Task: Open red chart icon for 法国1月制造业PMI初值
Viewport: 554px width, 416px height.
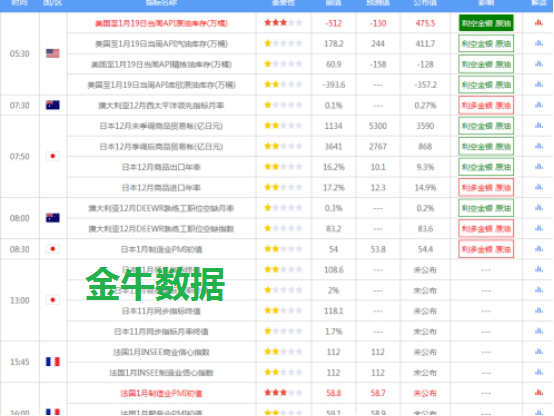Action: pos(539,392)
